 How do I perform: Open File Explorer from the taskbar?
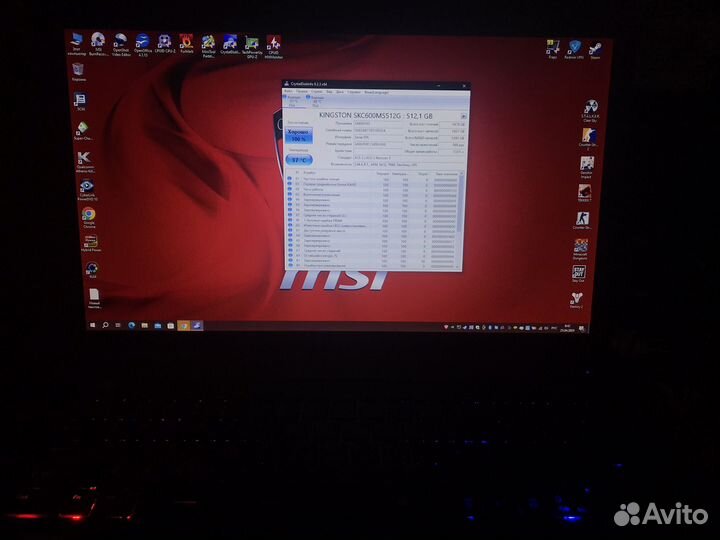pos(144,326)
